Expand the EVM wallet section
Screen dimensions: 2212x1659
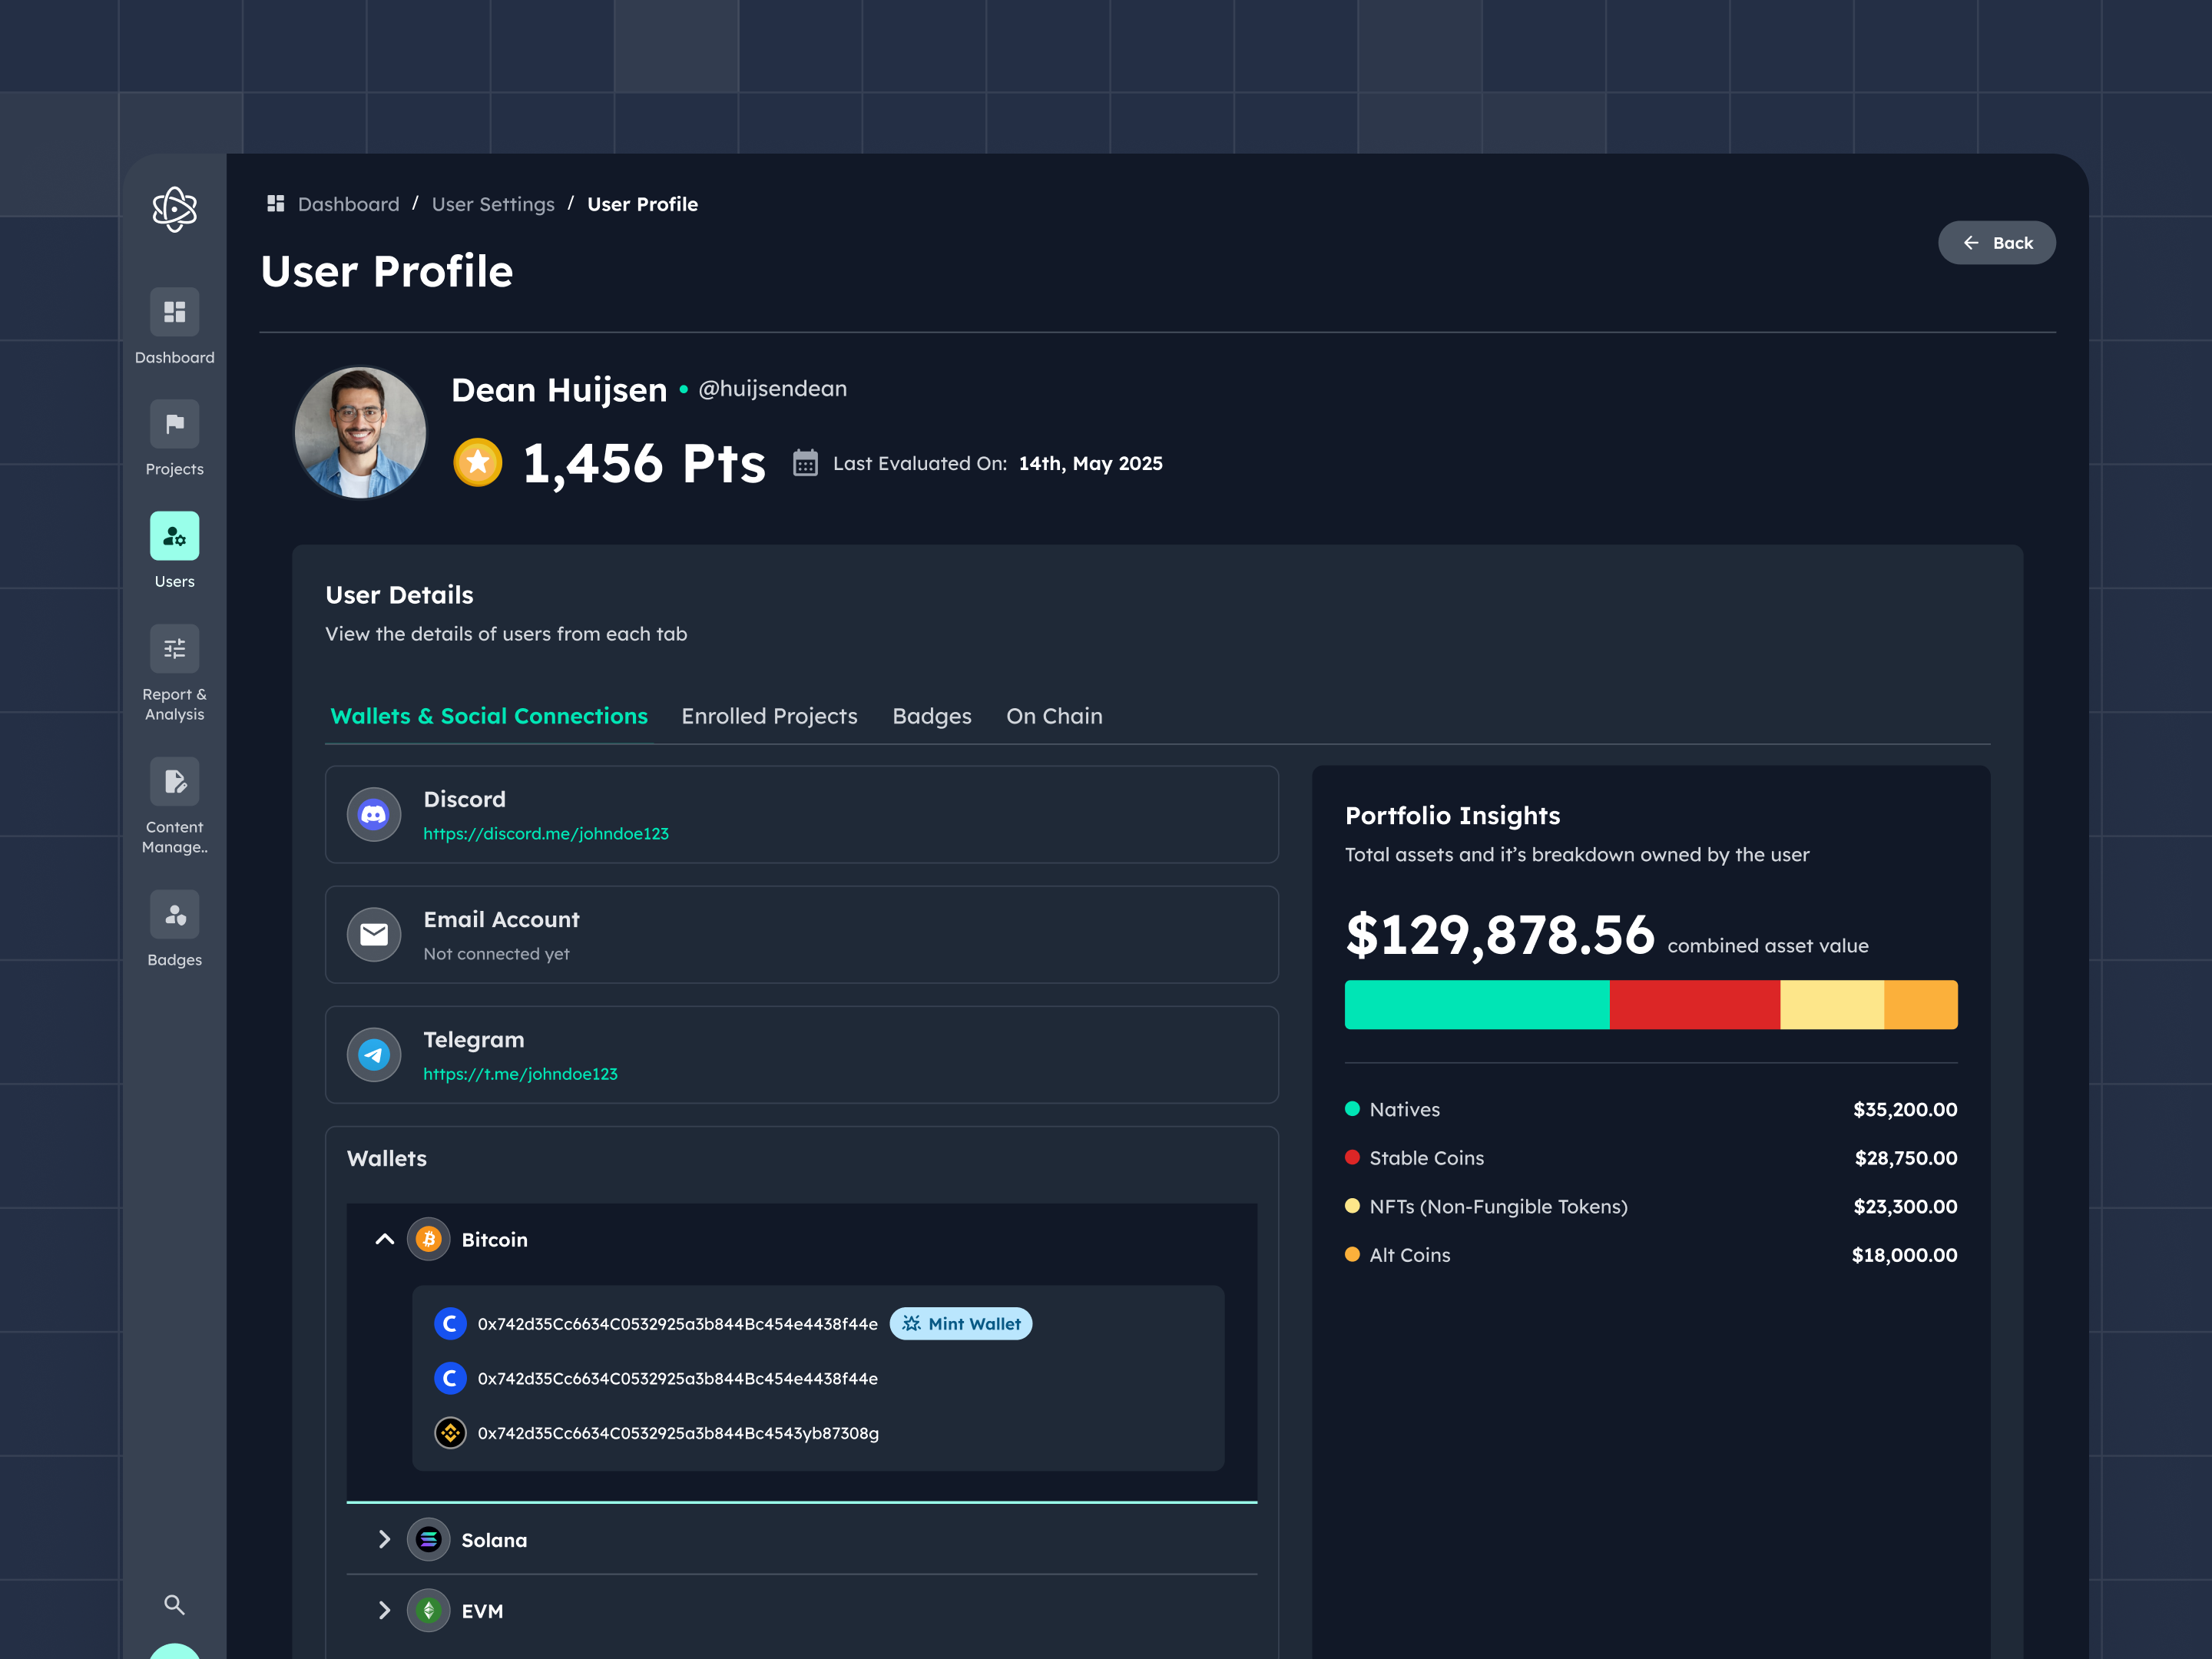tap(384, 1610)
